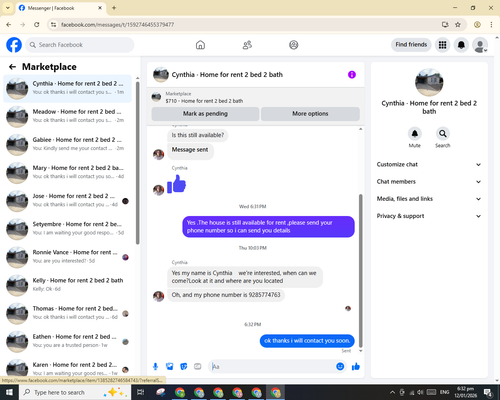Image resolution: width=500 pixels, height=400 pixels.
Task: Click message with phone number 9285774763
Action: [x=226, y=295]
